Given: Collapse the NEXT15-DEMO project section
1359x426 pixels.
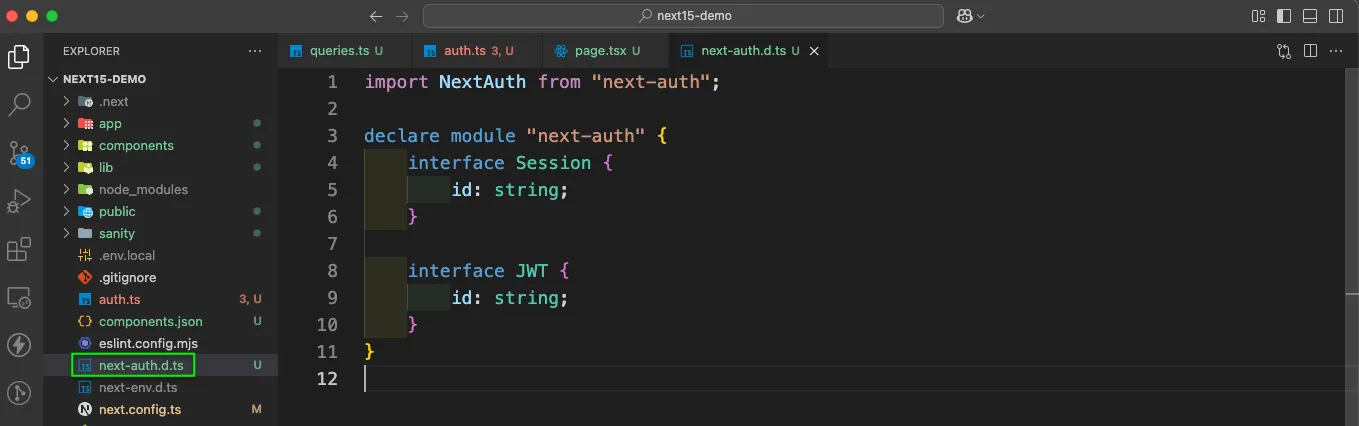Looking at the screenshot, I should pyautogui.click(x=55, y=79).
